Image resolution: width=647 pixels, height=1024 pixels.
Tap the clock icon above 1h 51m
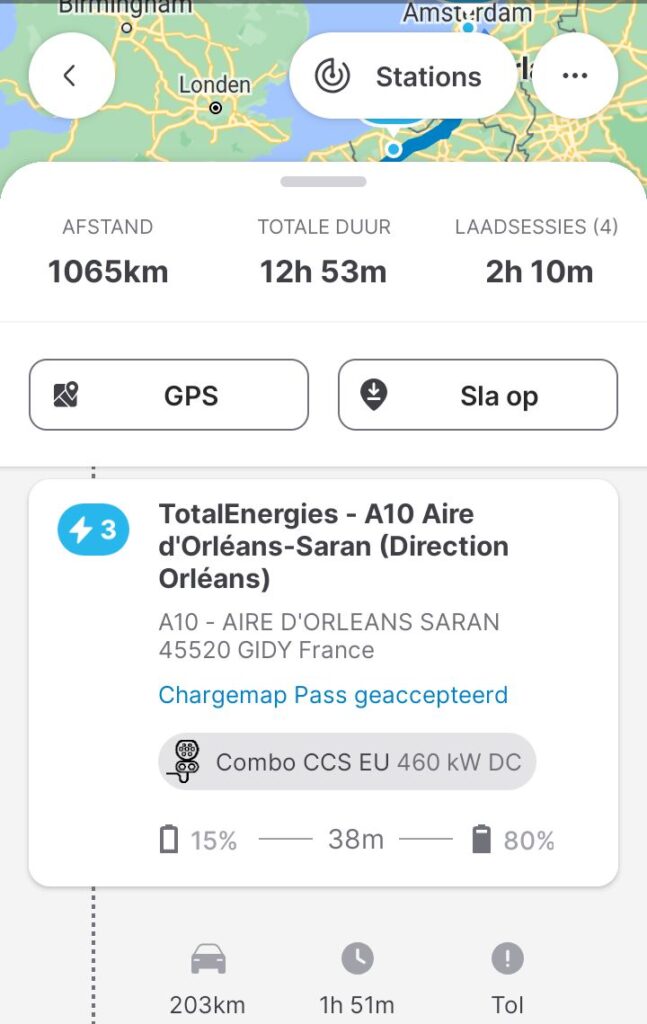pos(357,960)
